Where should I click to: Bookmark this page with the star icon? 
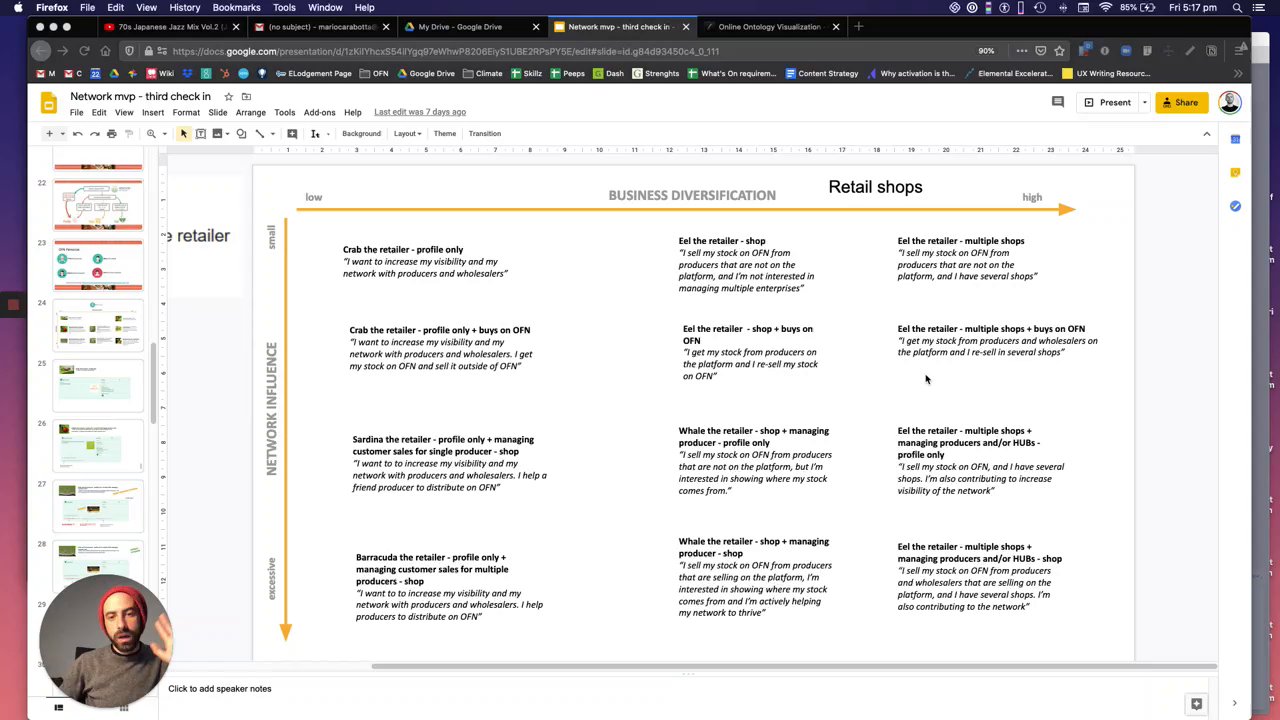tap(1059, 51)
